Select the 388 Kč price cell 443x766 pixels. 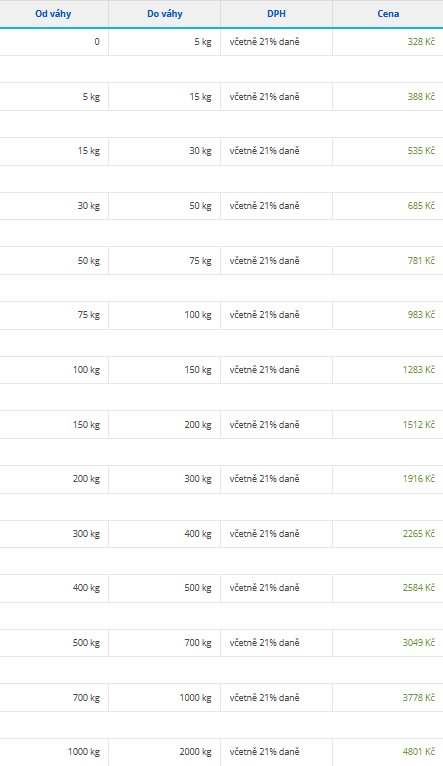point(421,97)
